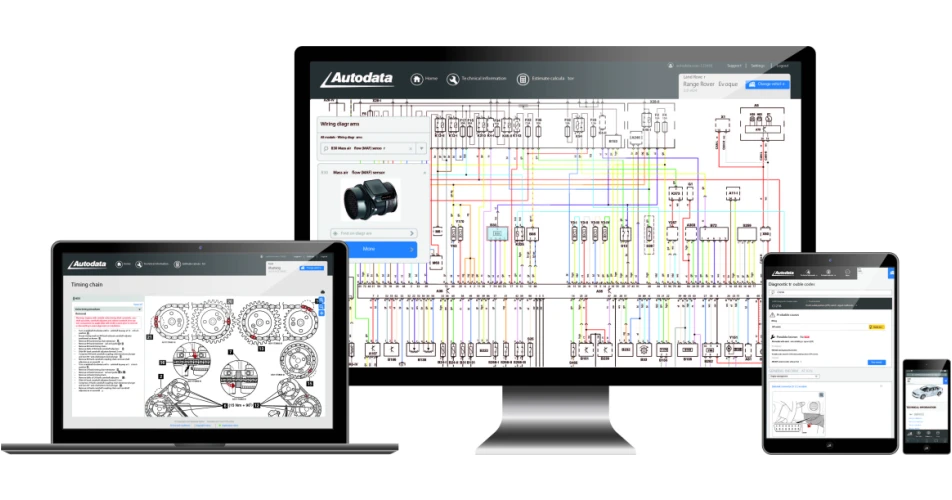The image size is (952, 500).
Task: Select the Range Rover Evoque vehicle text
Action: click(x=710, y=84)
